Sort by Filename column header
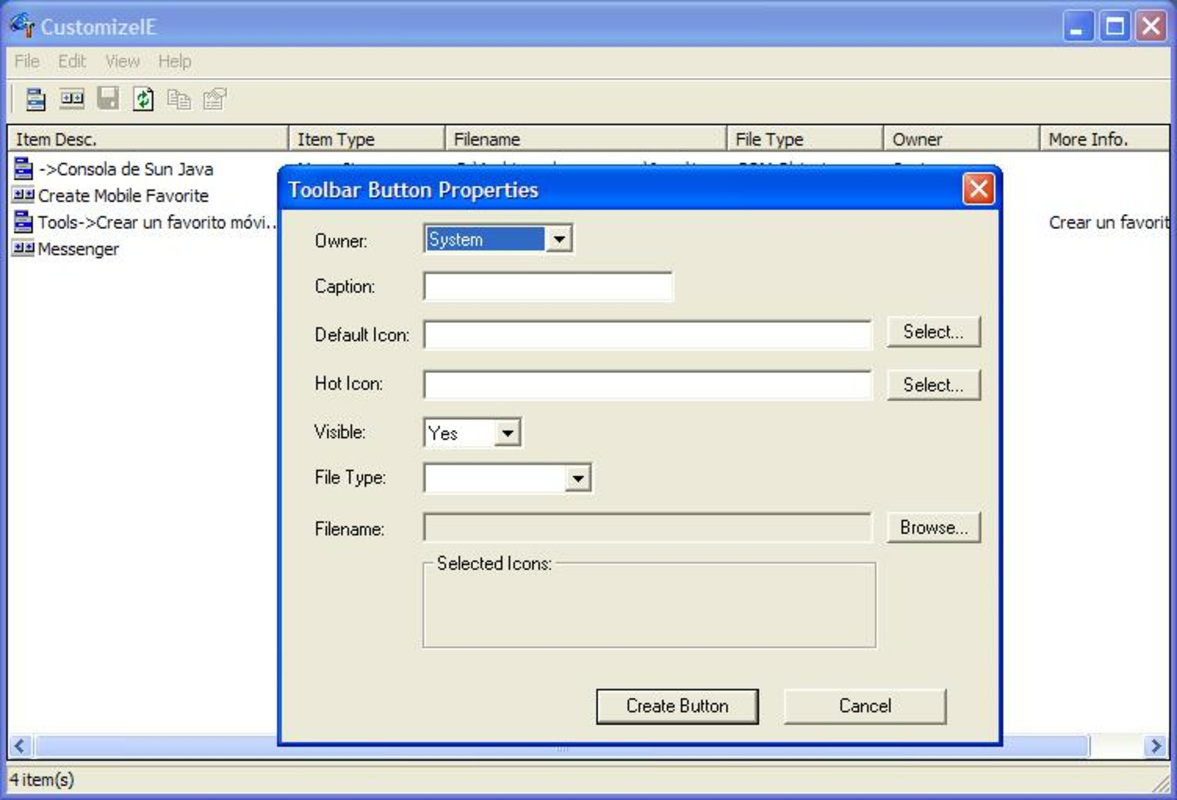Viewport: 1177px width, 800px height. click(x=585, y=139)
